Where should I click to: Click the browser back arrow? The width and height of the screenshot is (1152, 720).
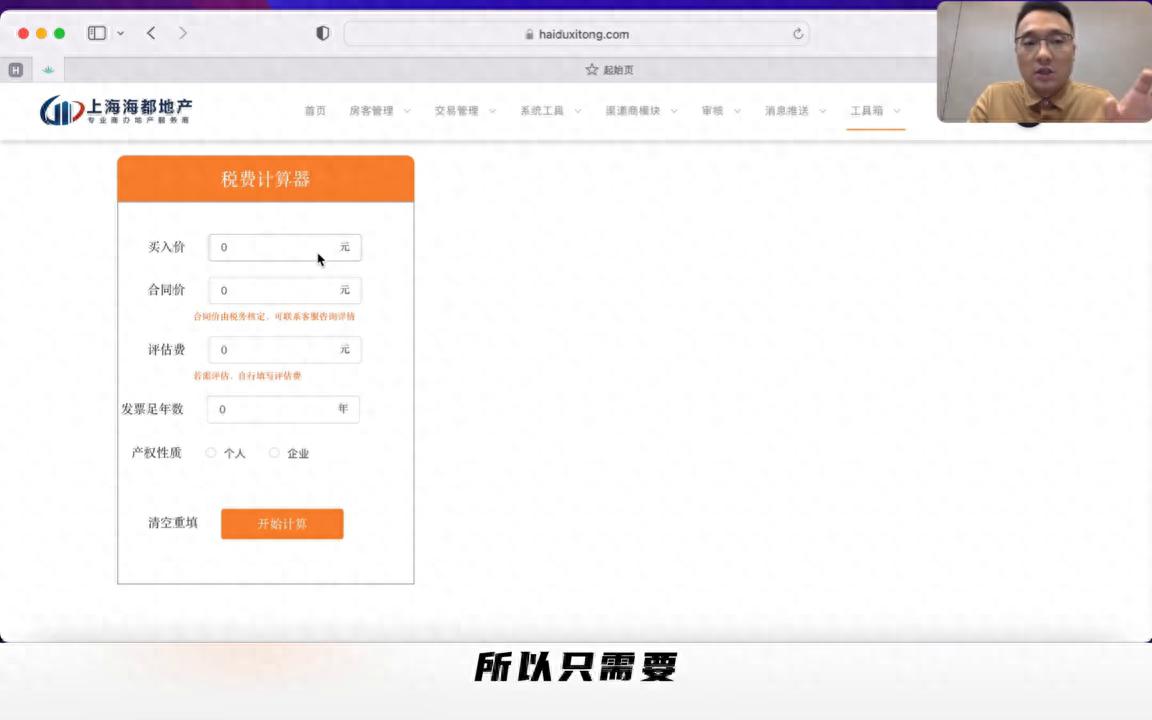(151, 33)
